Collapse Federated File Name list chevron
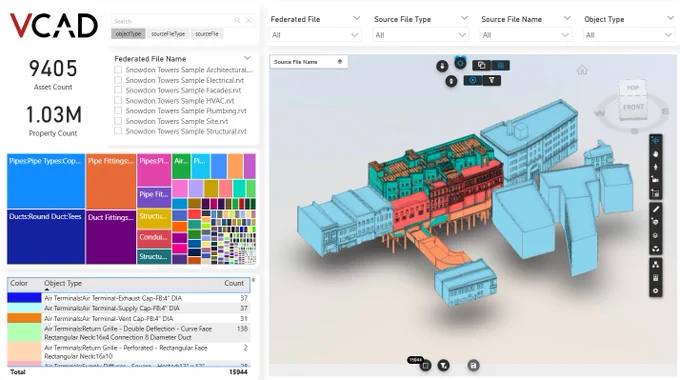This screenshot has width=680, height=380. pyautogui.click(x=247, y=58)
